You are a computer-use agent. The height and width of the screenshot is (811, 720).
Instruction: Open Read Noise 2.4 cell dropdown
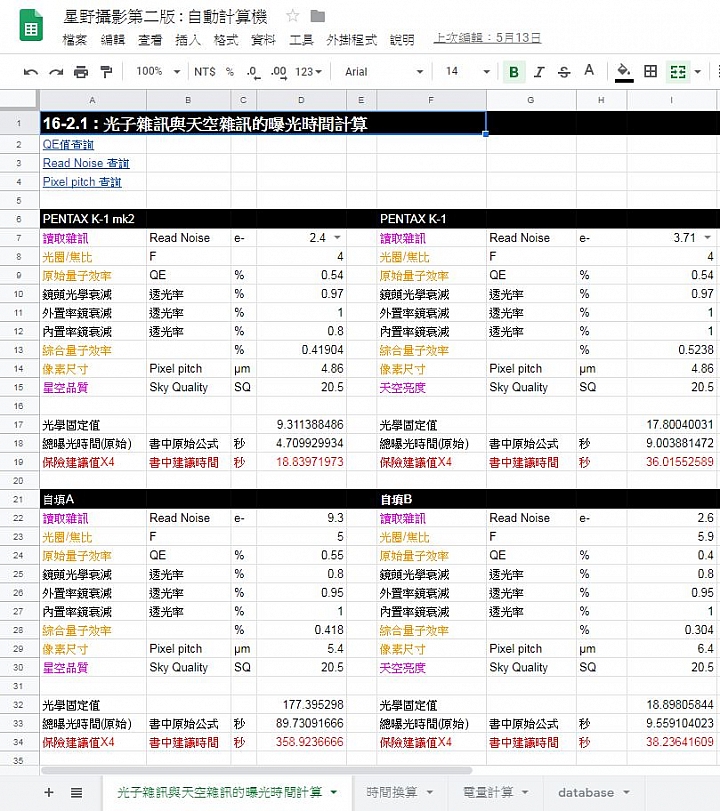337,237
